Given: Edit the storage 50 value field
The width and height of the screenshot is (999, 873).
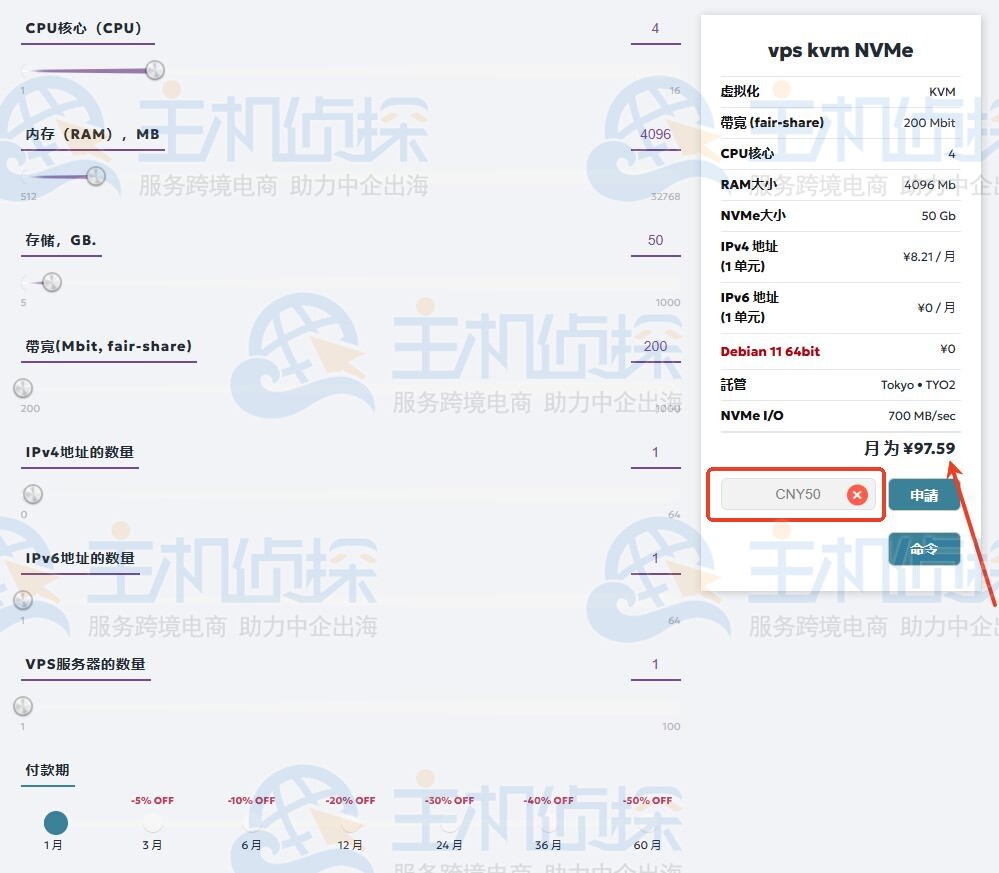Looking at the screenshot, I should (655, 241).
